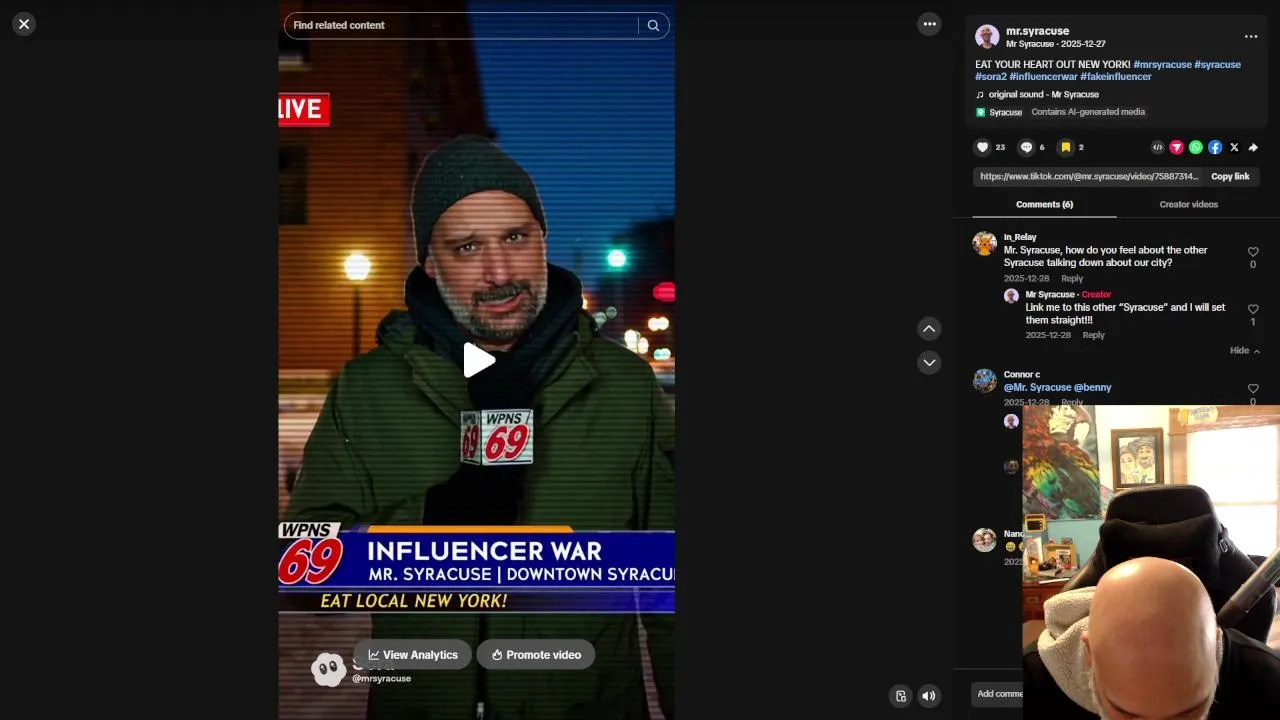Image resolution: width=1280 pixels, height=720 pixels.
Task: Click the View Analytics button
Action: point(412,655)
